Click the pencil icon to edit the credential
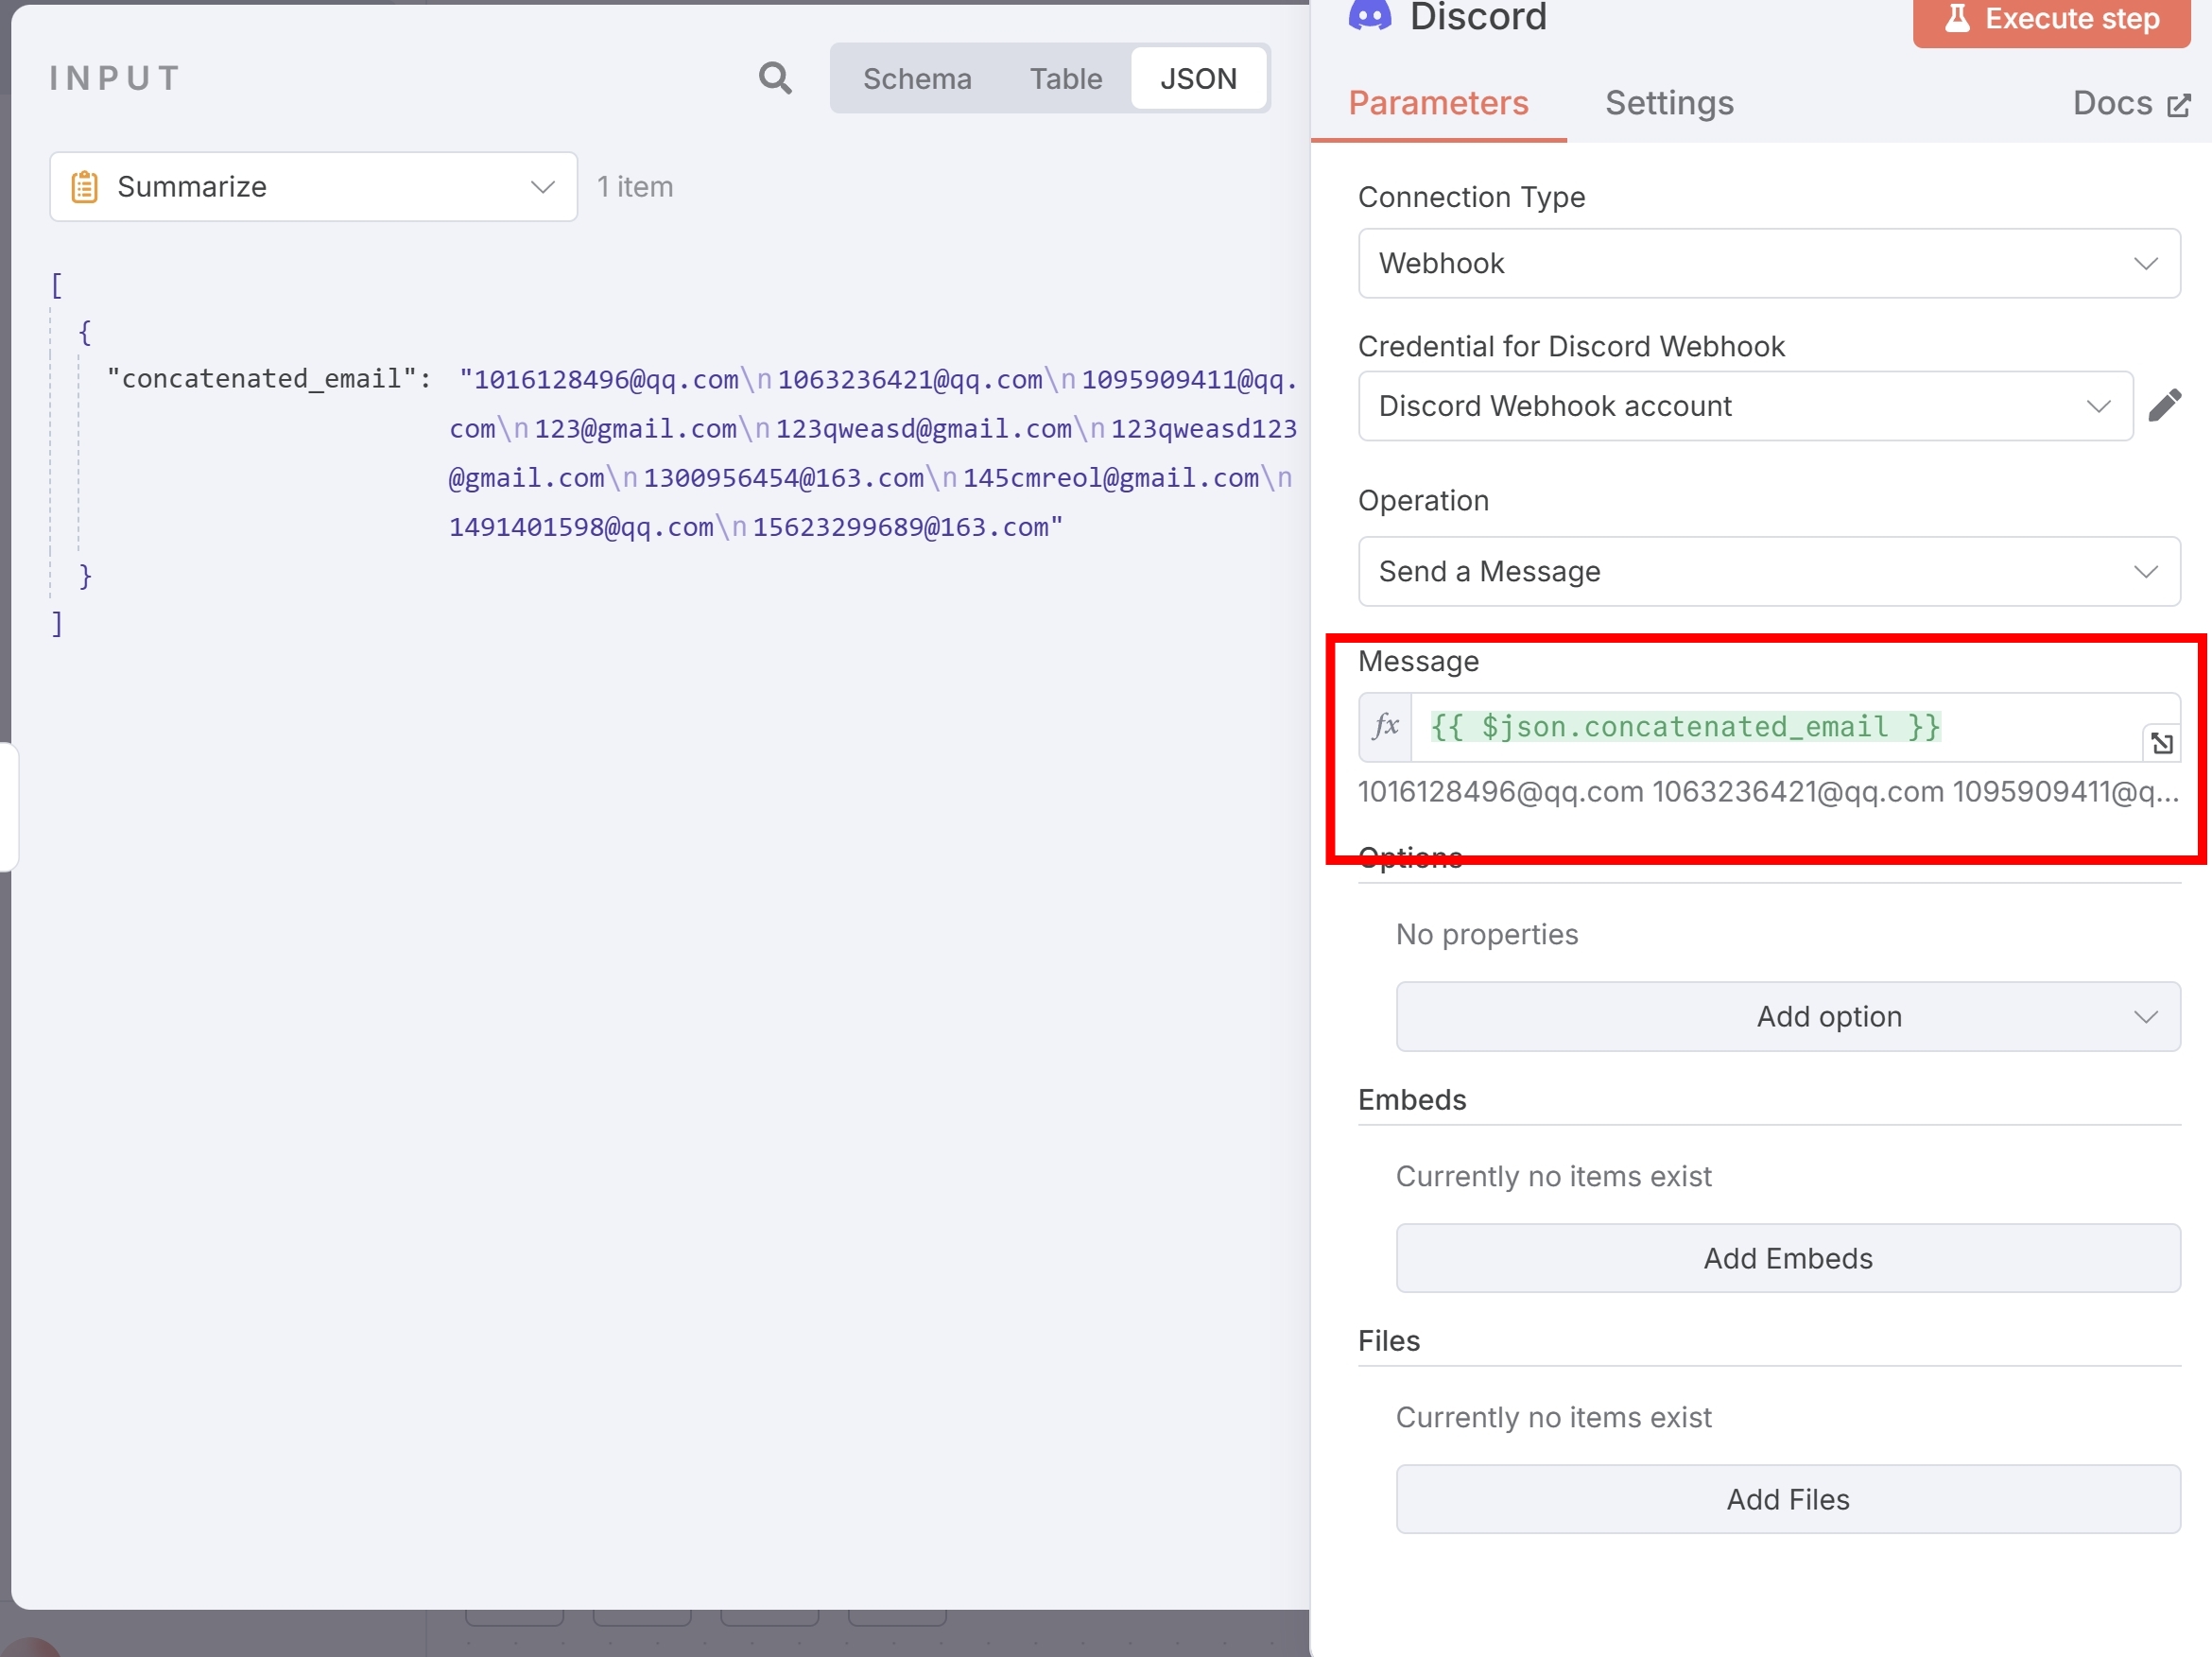The image size is (2212, 1657). pos(2164,405)
